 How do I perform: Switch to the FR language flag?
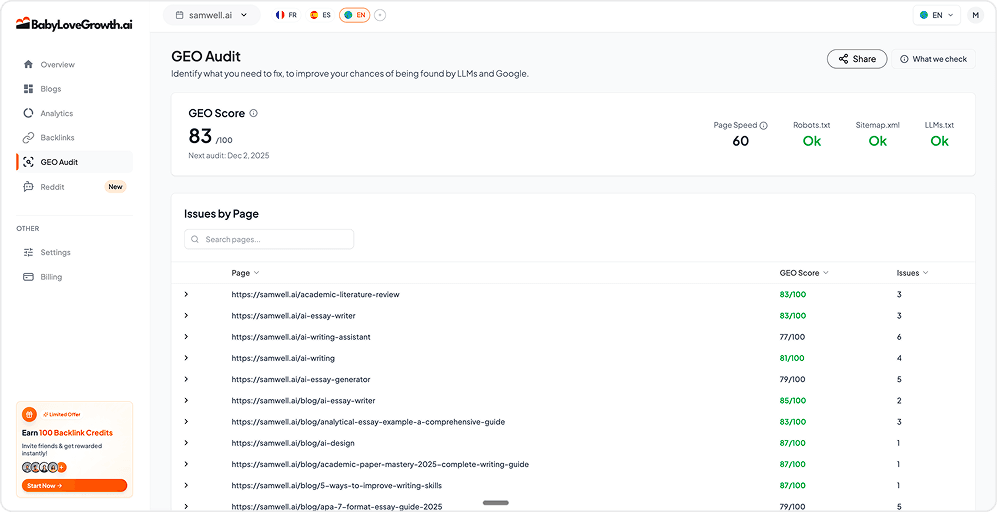click(x=286, y=15)
